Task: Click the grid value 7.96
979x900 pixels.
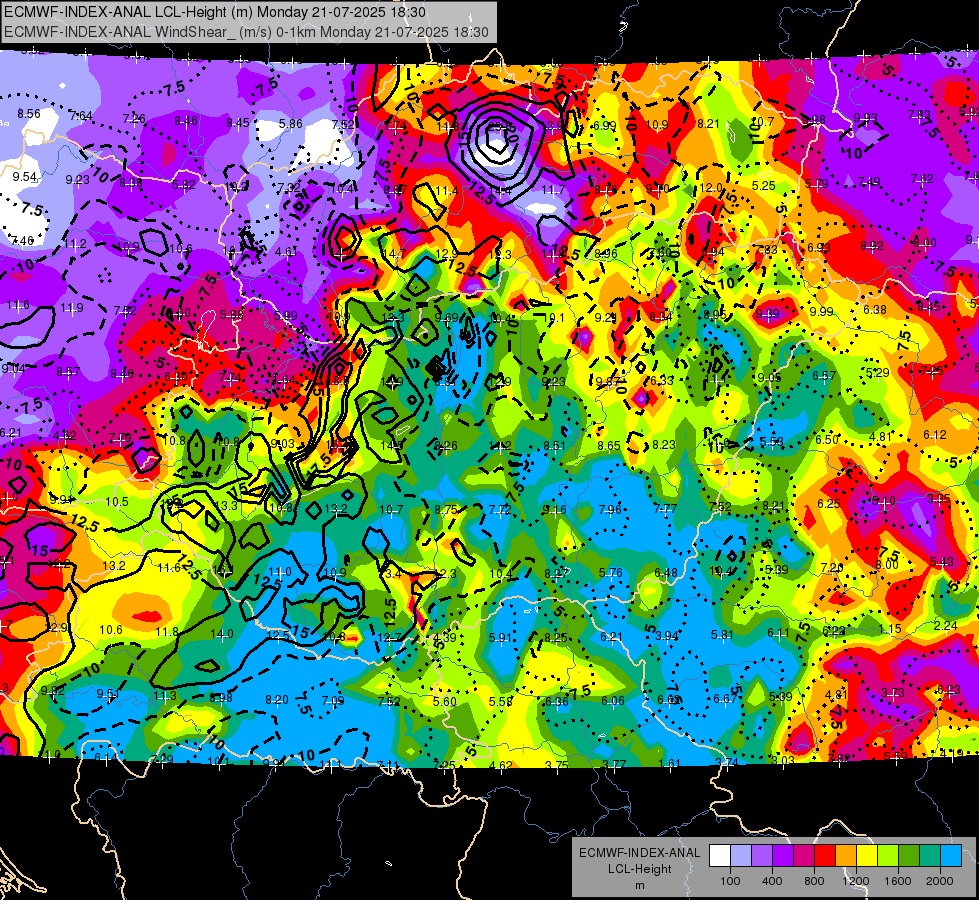Action: 610,509
